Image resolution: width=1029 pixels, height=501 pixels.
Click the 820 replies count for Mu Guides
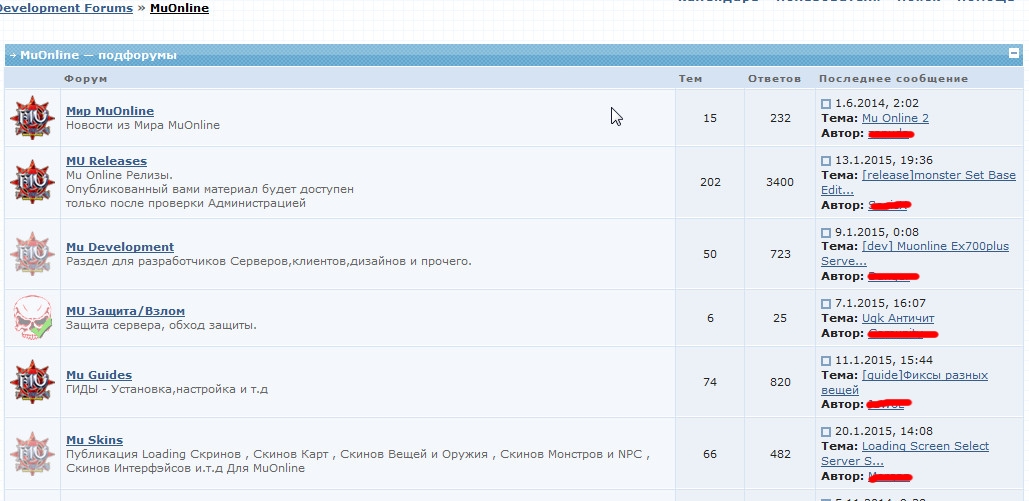click(x=780, y=382)
